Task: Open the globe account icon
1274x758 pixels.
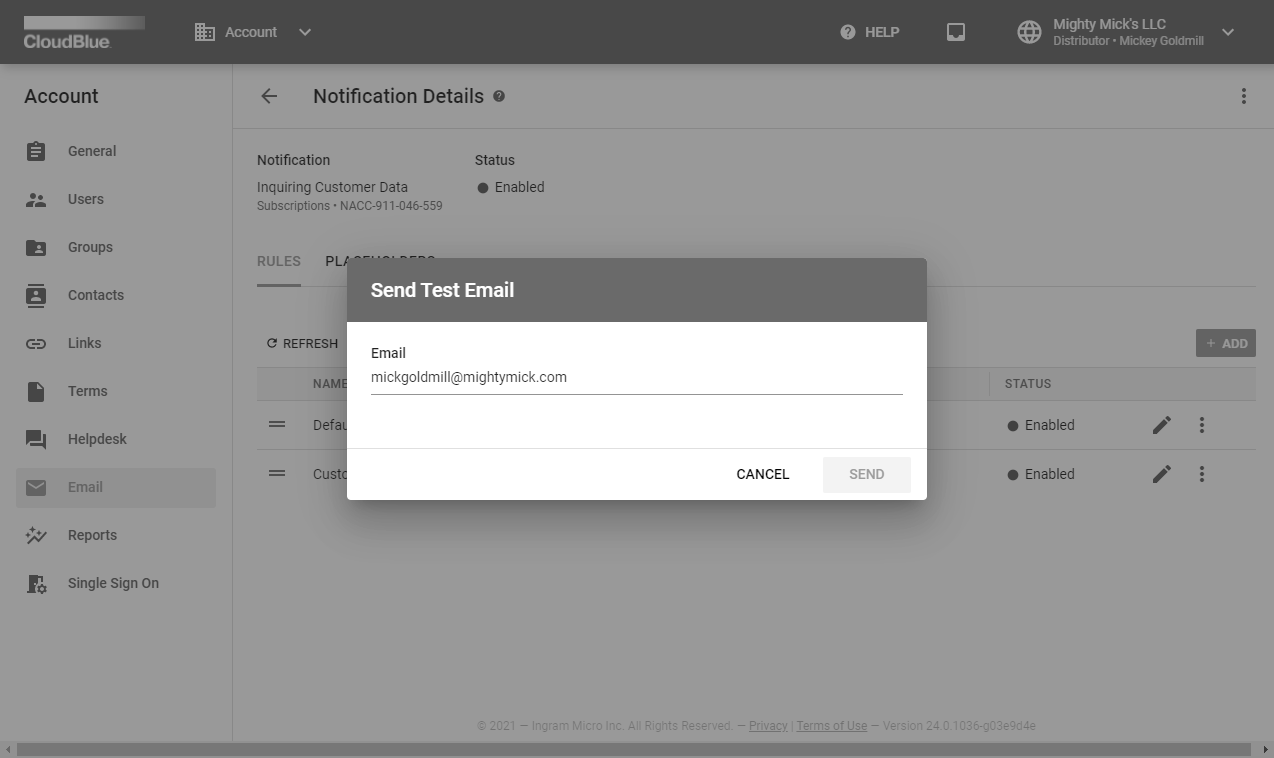Action: click(x=1028, y=31)
